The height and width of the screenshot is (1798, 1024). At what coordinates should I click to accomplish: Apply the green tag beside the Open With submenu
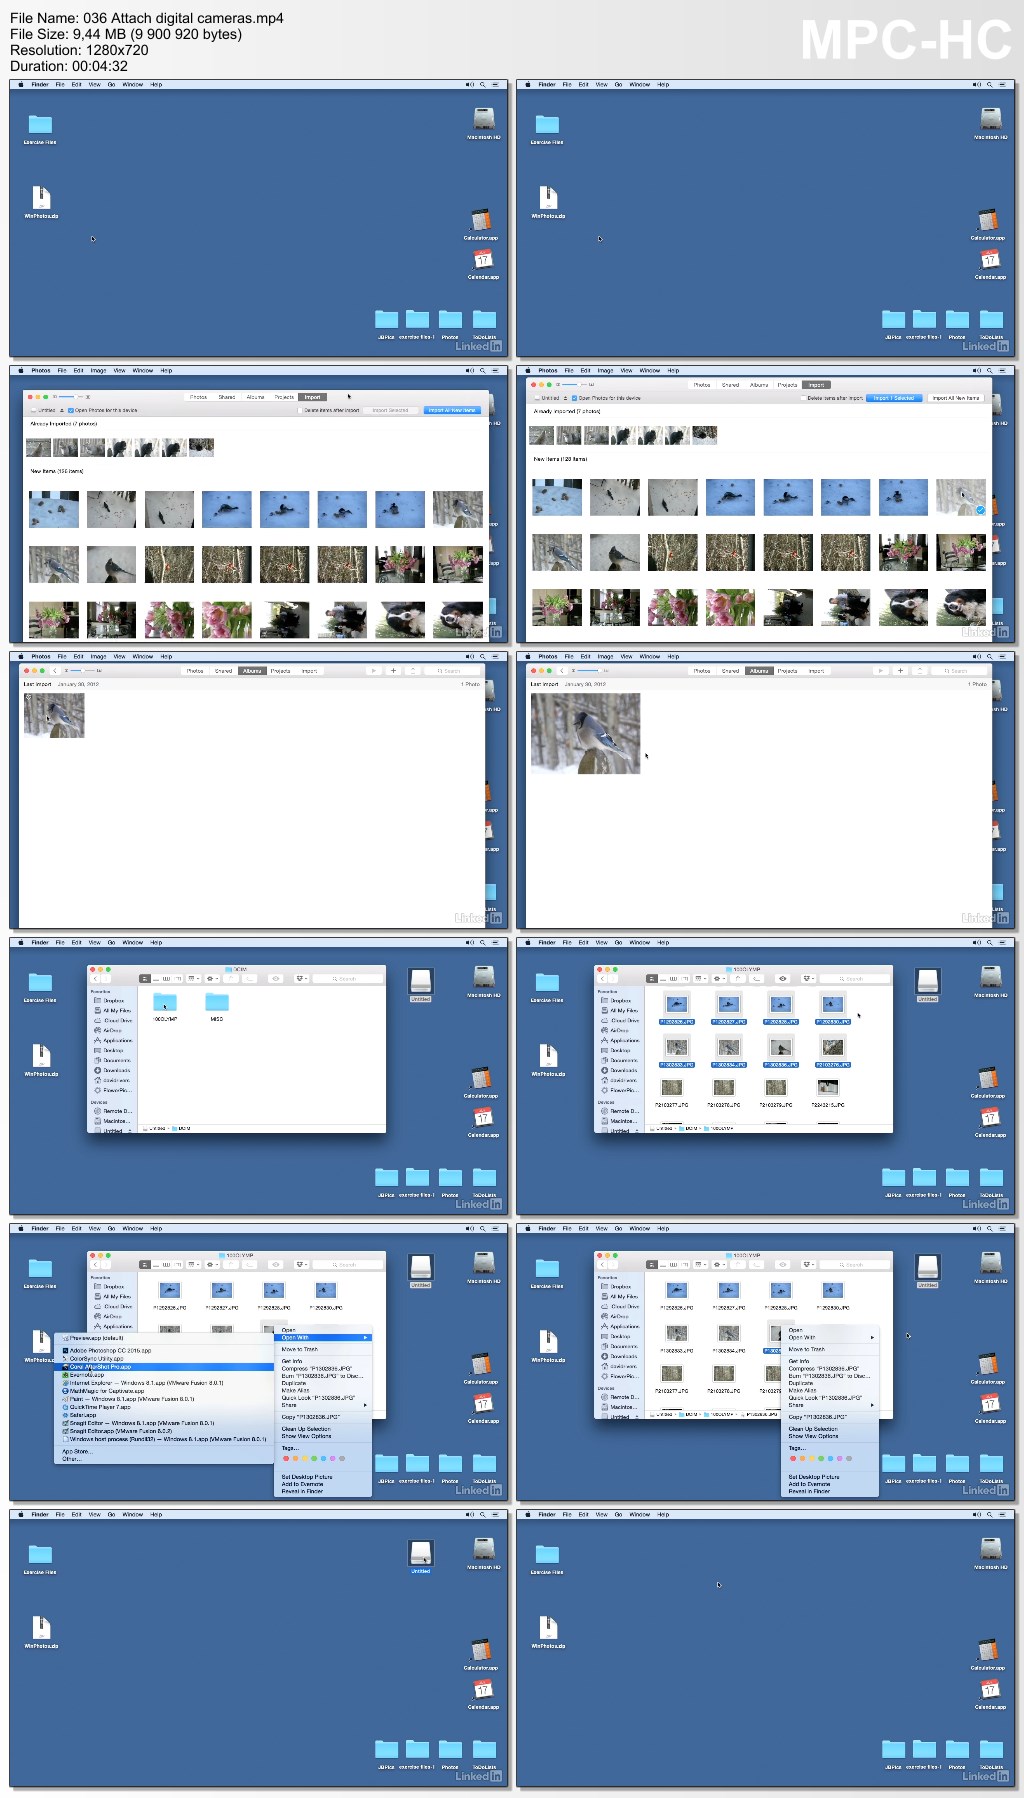(x=312, y=1459)
